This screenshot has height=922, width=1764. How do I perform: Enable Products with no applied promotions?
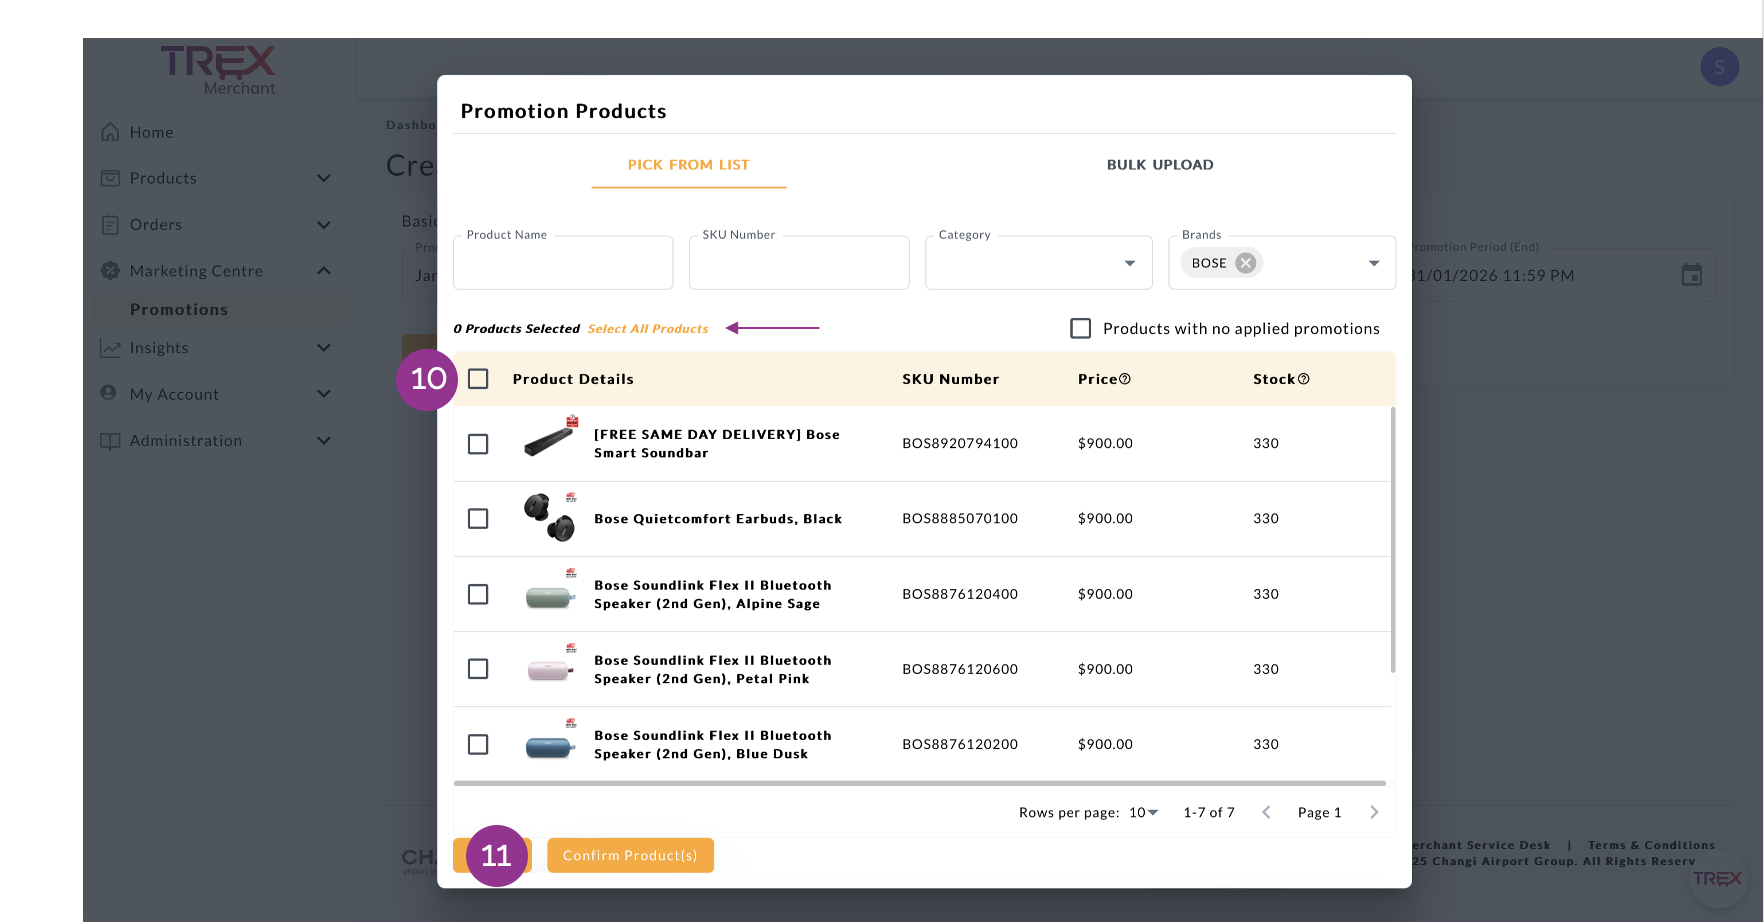(1080, 328)
